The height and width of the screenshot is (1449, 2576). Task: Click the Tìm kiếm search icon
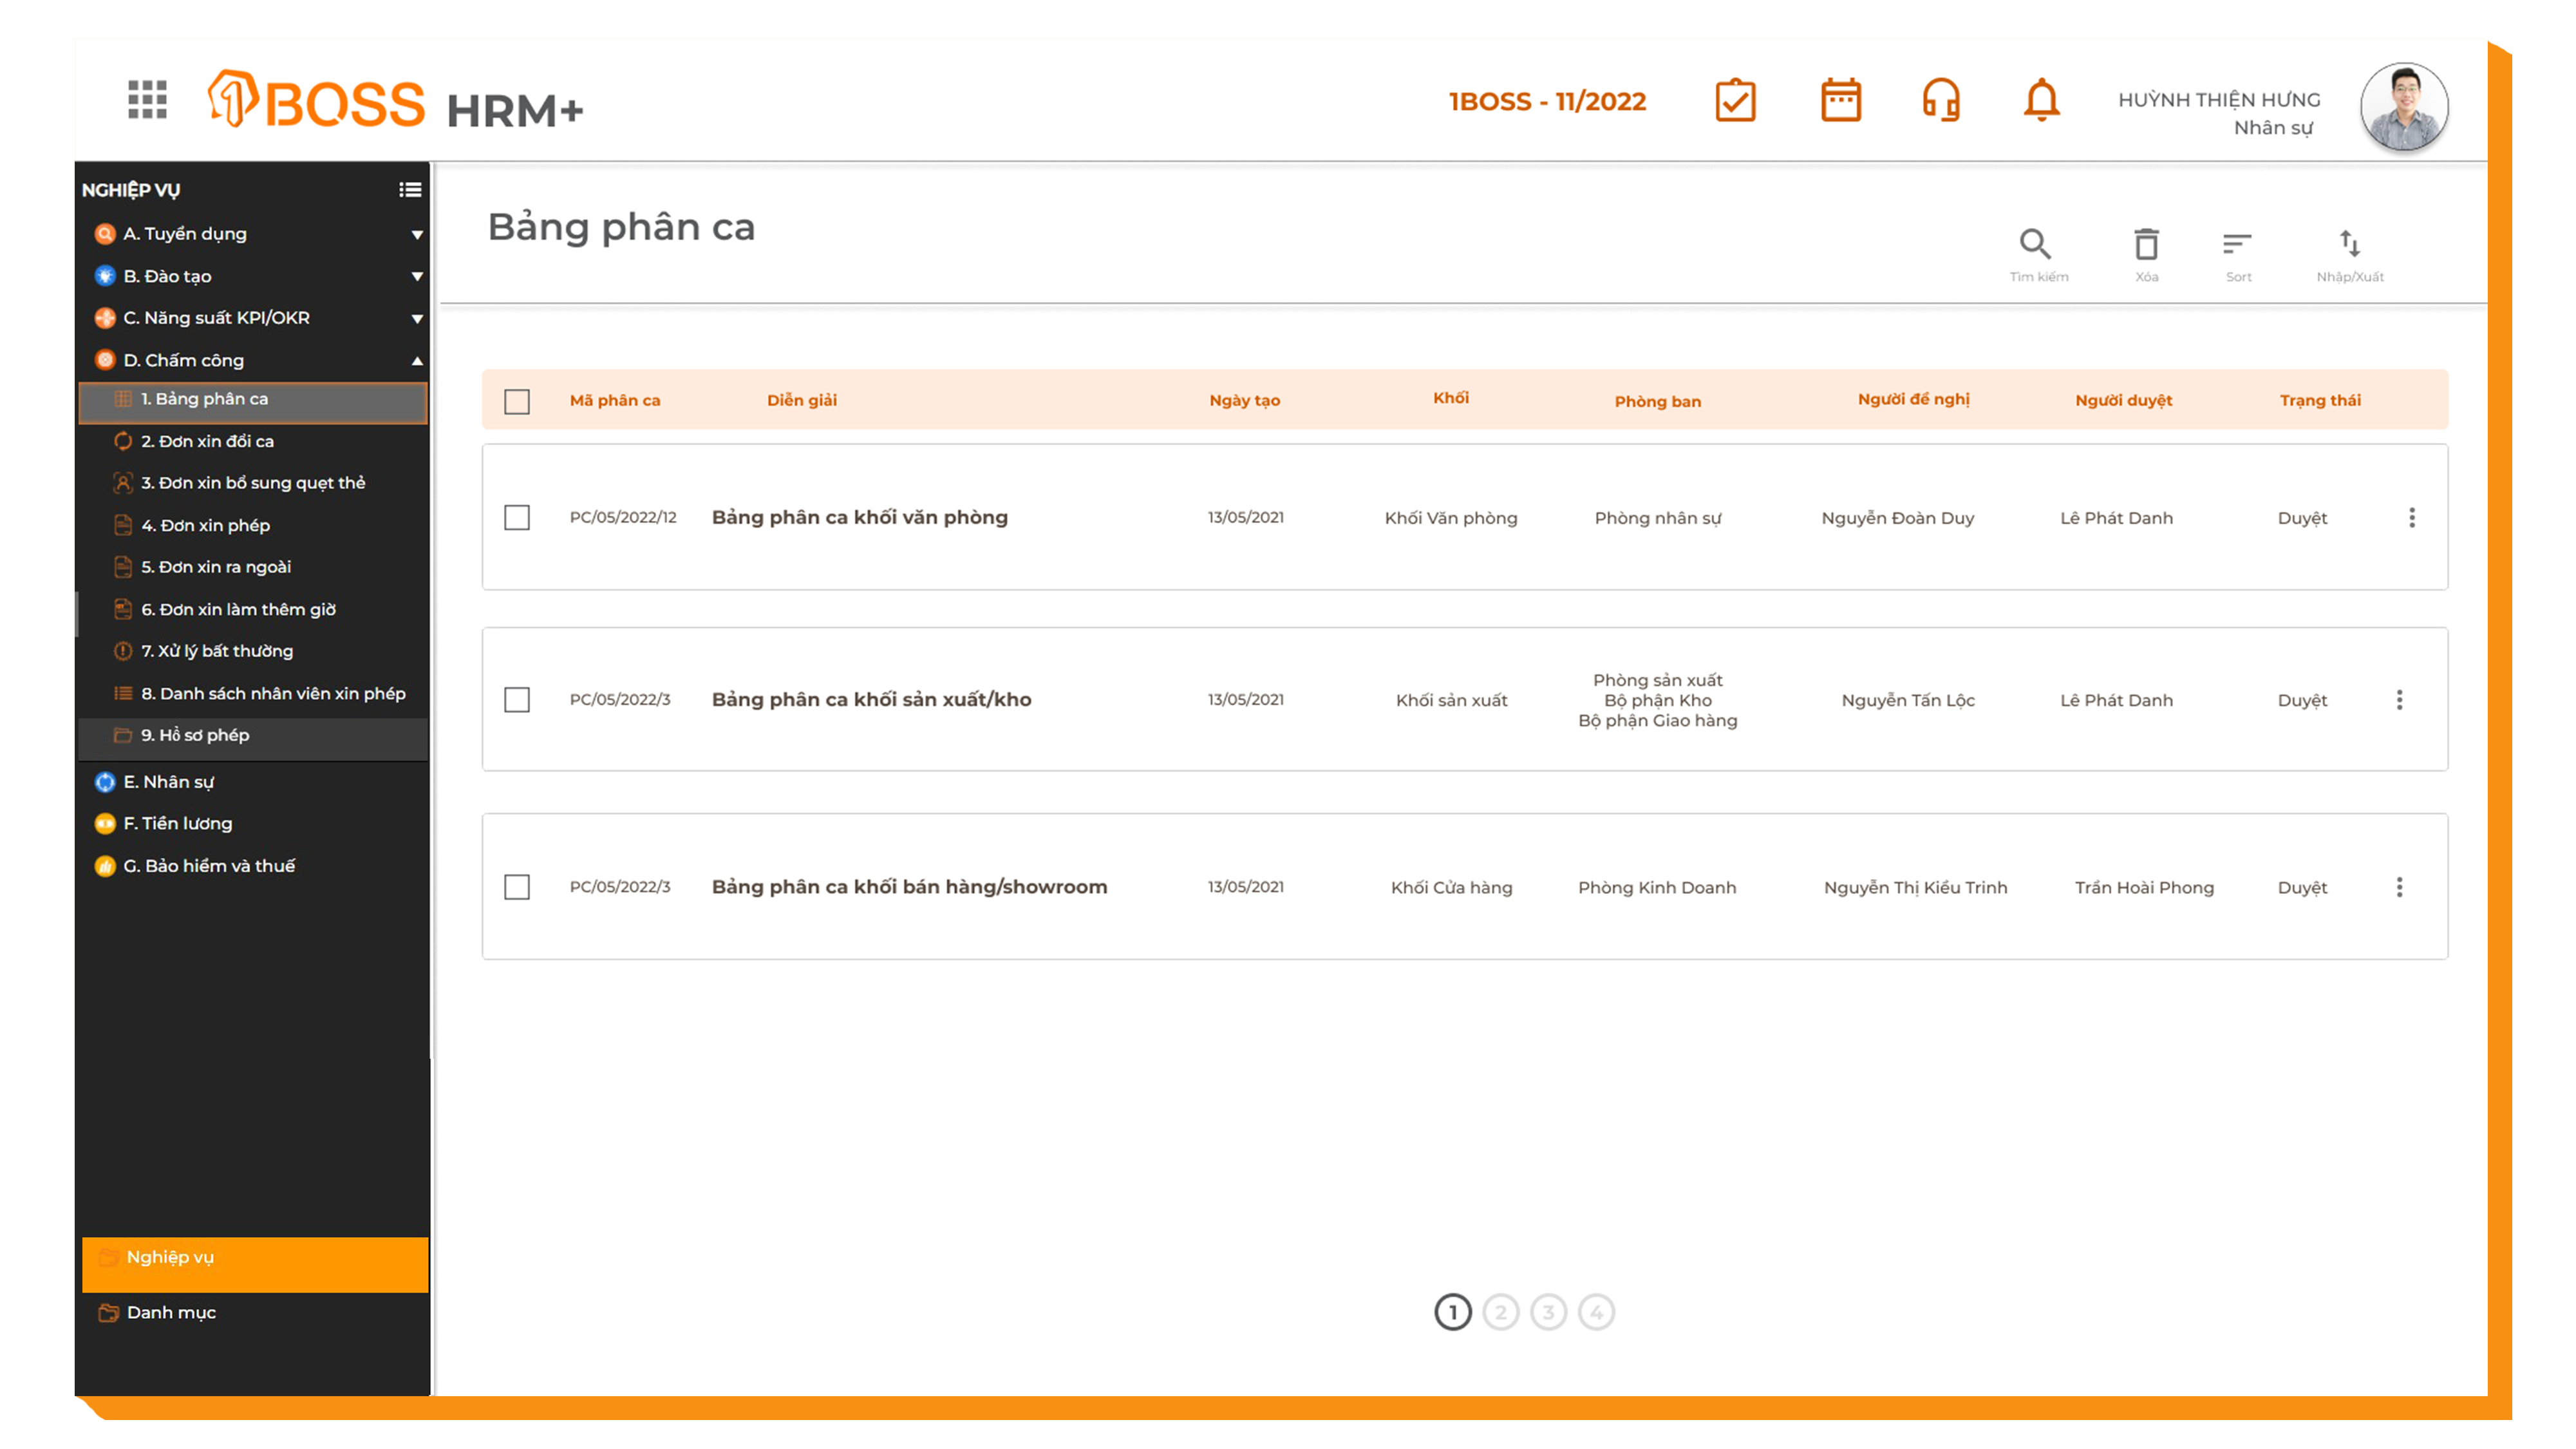point(2035,245)
